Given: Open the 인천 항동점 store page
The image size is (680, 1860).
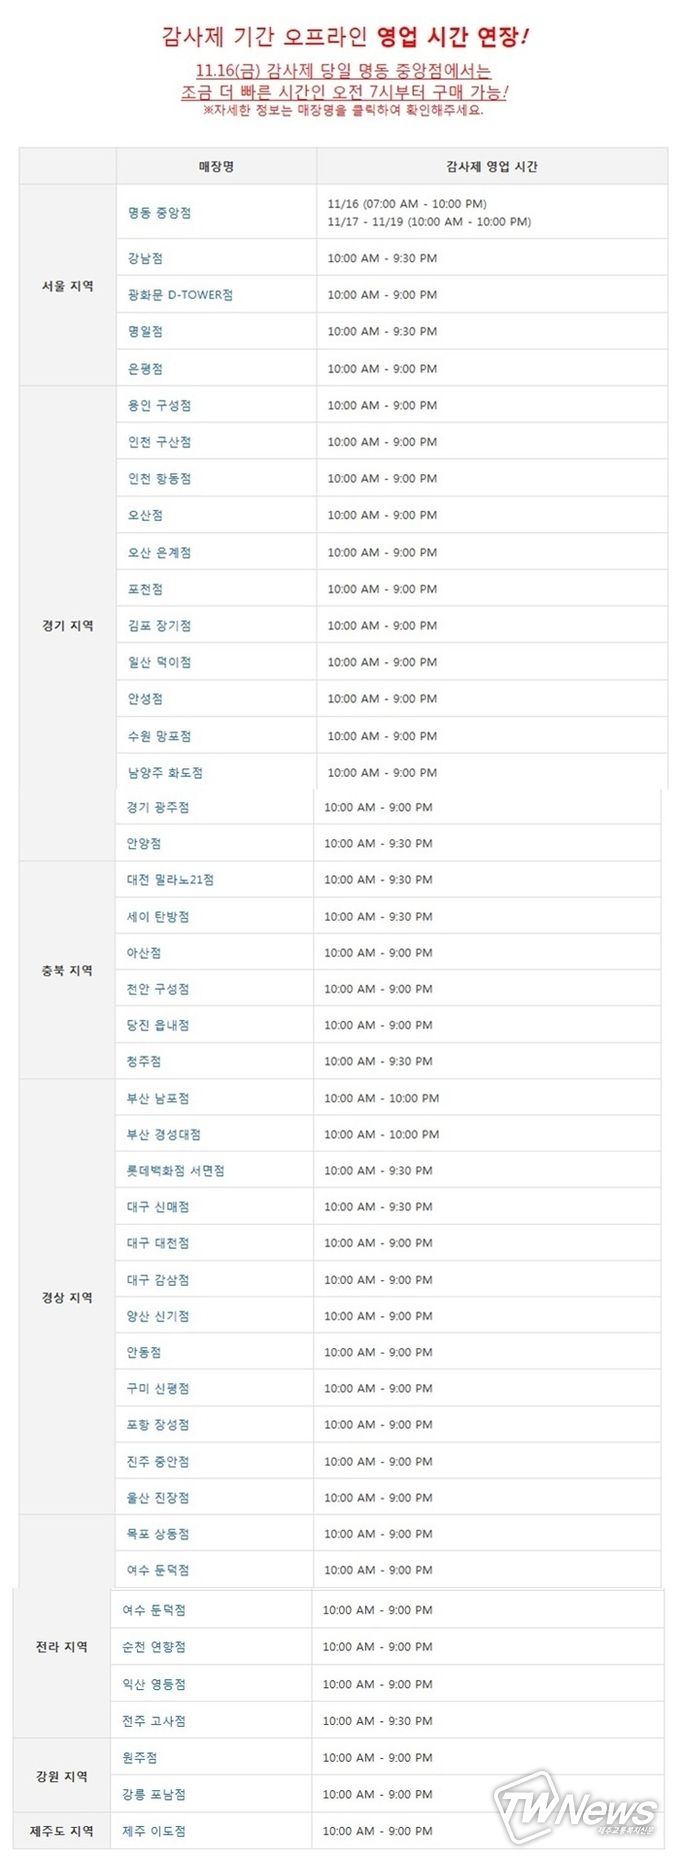Looking at the screenshot, I should tap(159, 478).
